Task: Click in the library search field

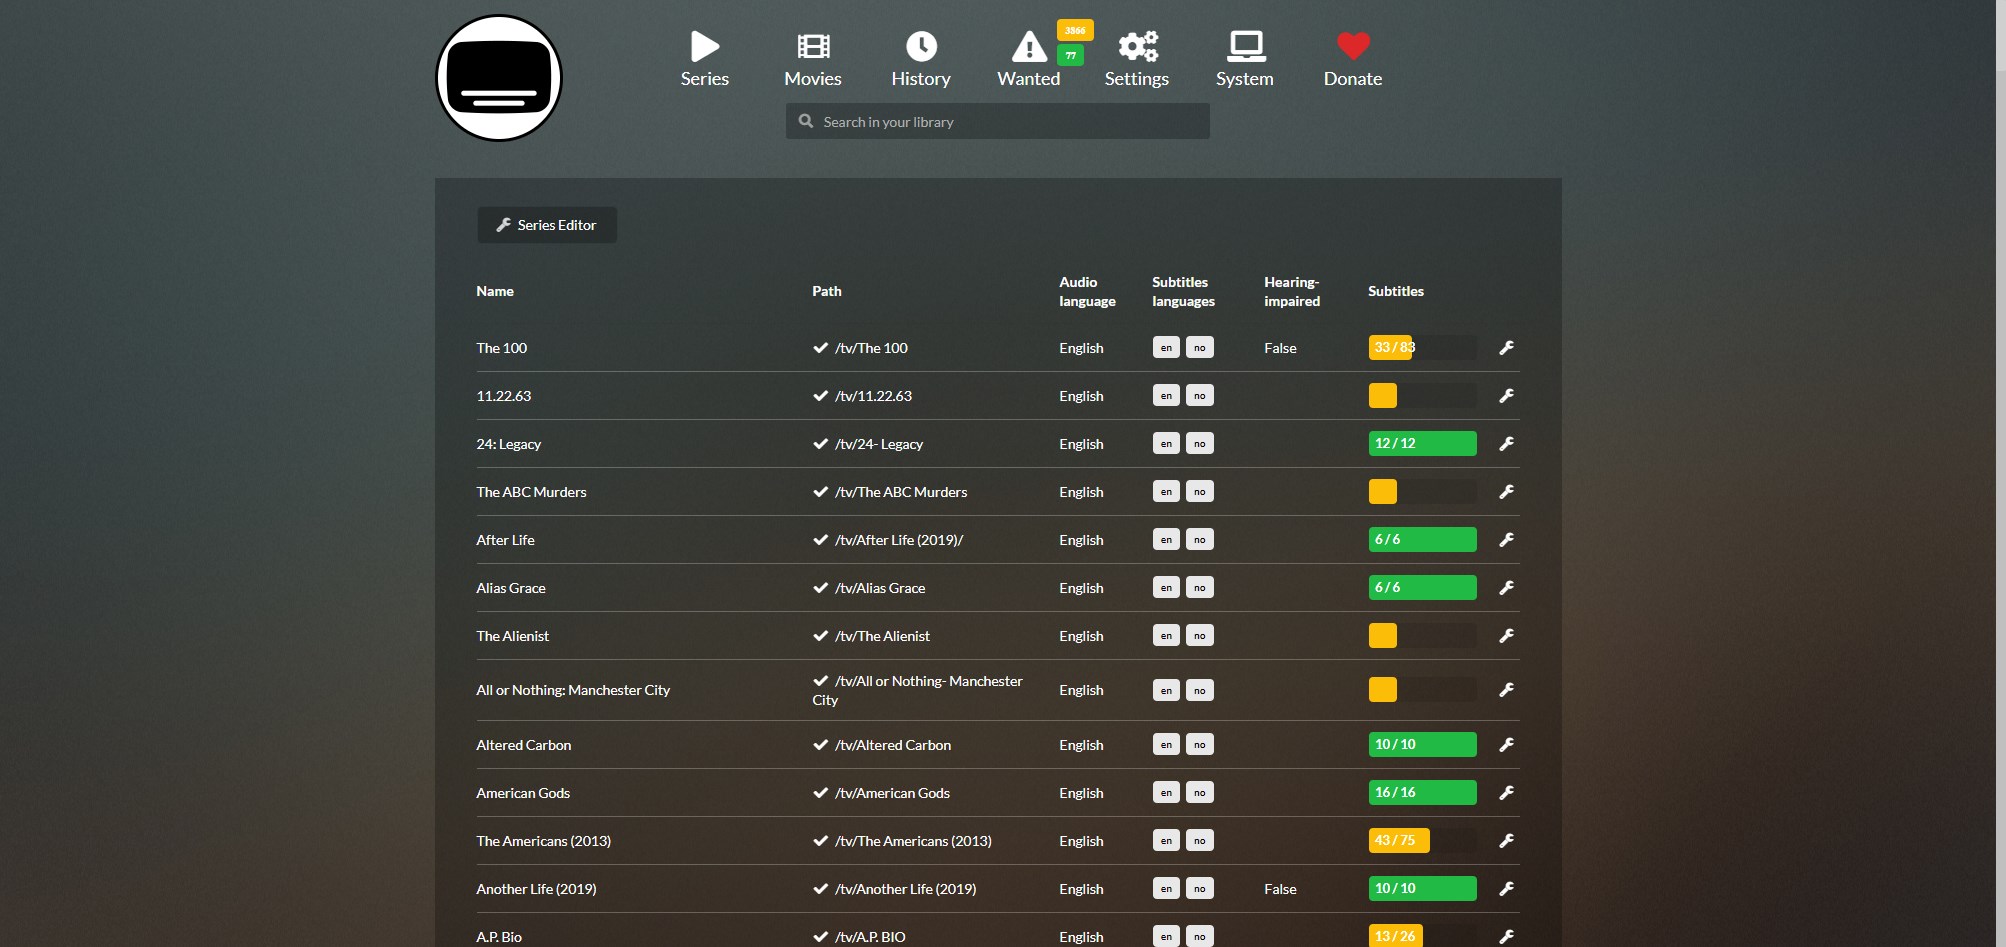Action: (1000, 122)
